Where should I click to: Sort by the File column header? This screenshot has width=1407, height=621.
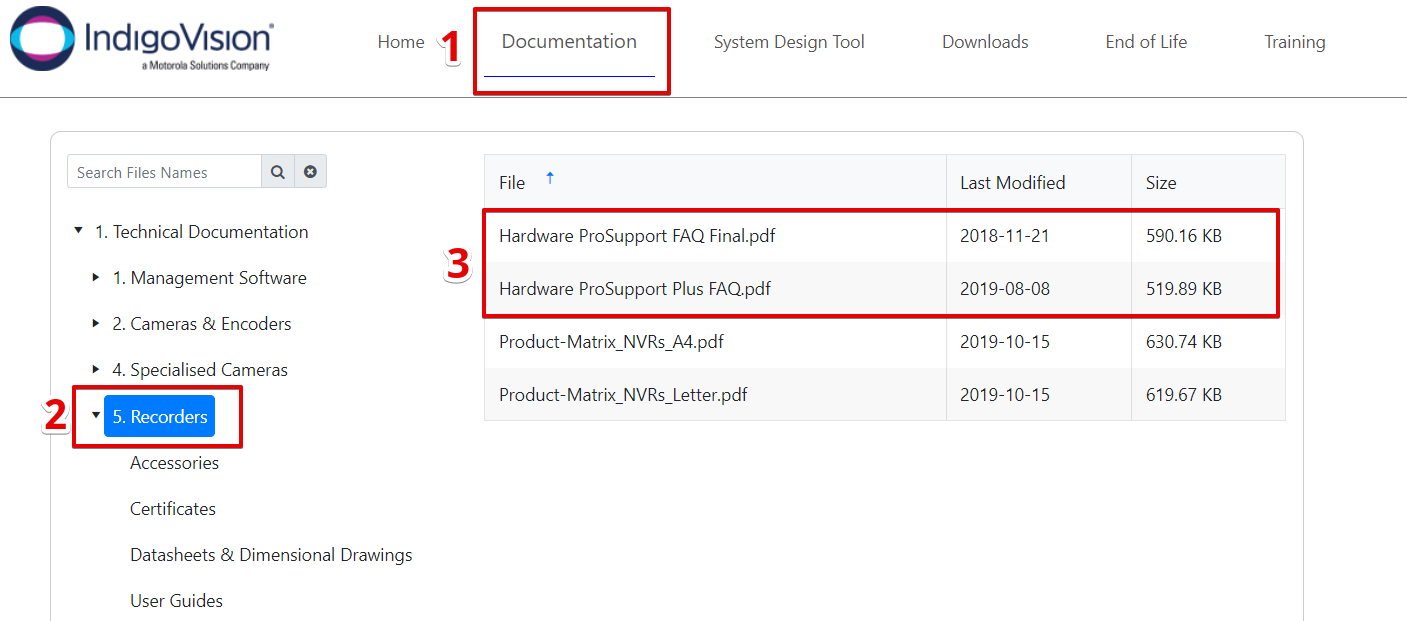(x=512, y=183)
